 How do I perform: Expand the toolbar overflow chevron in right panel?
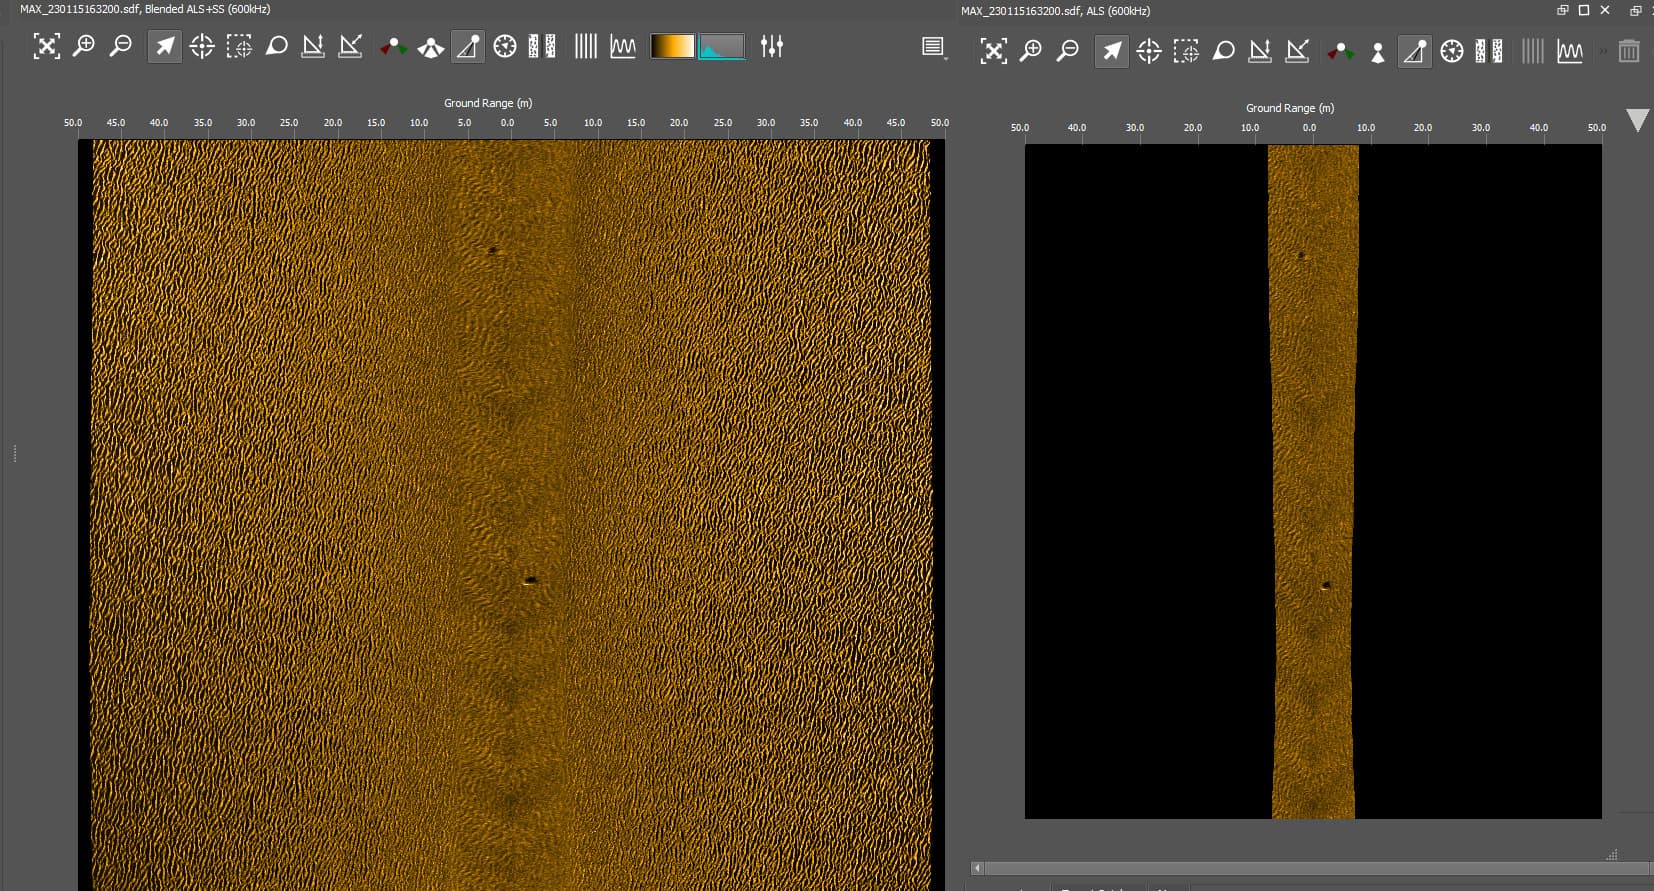pos(1603,51)
